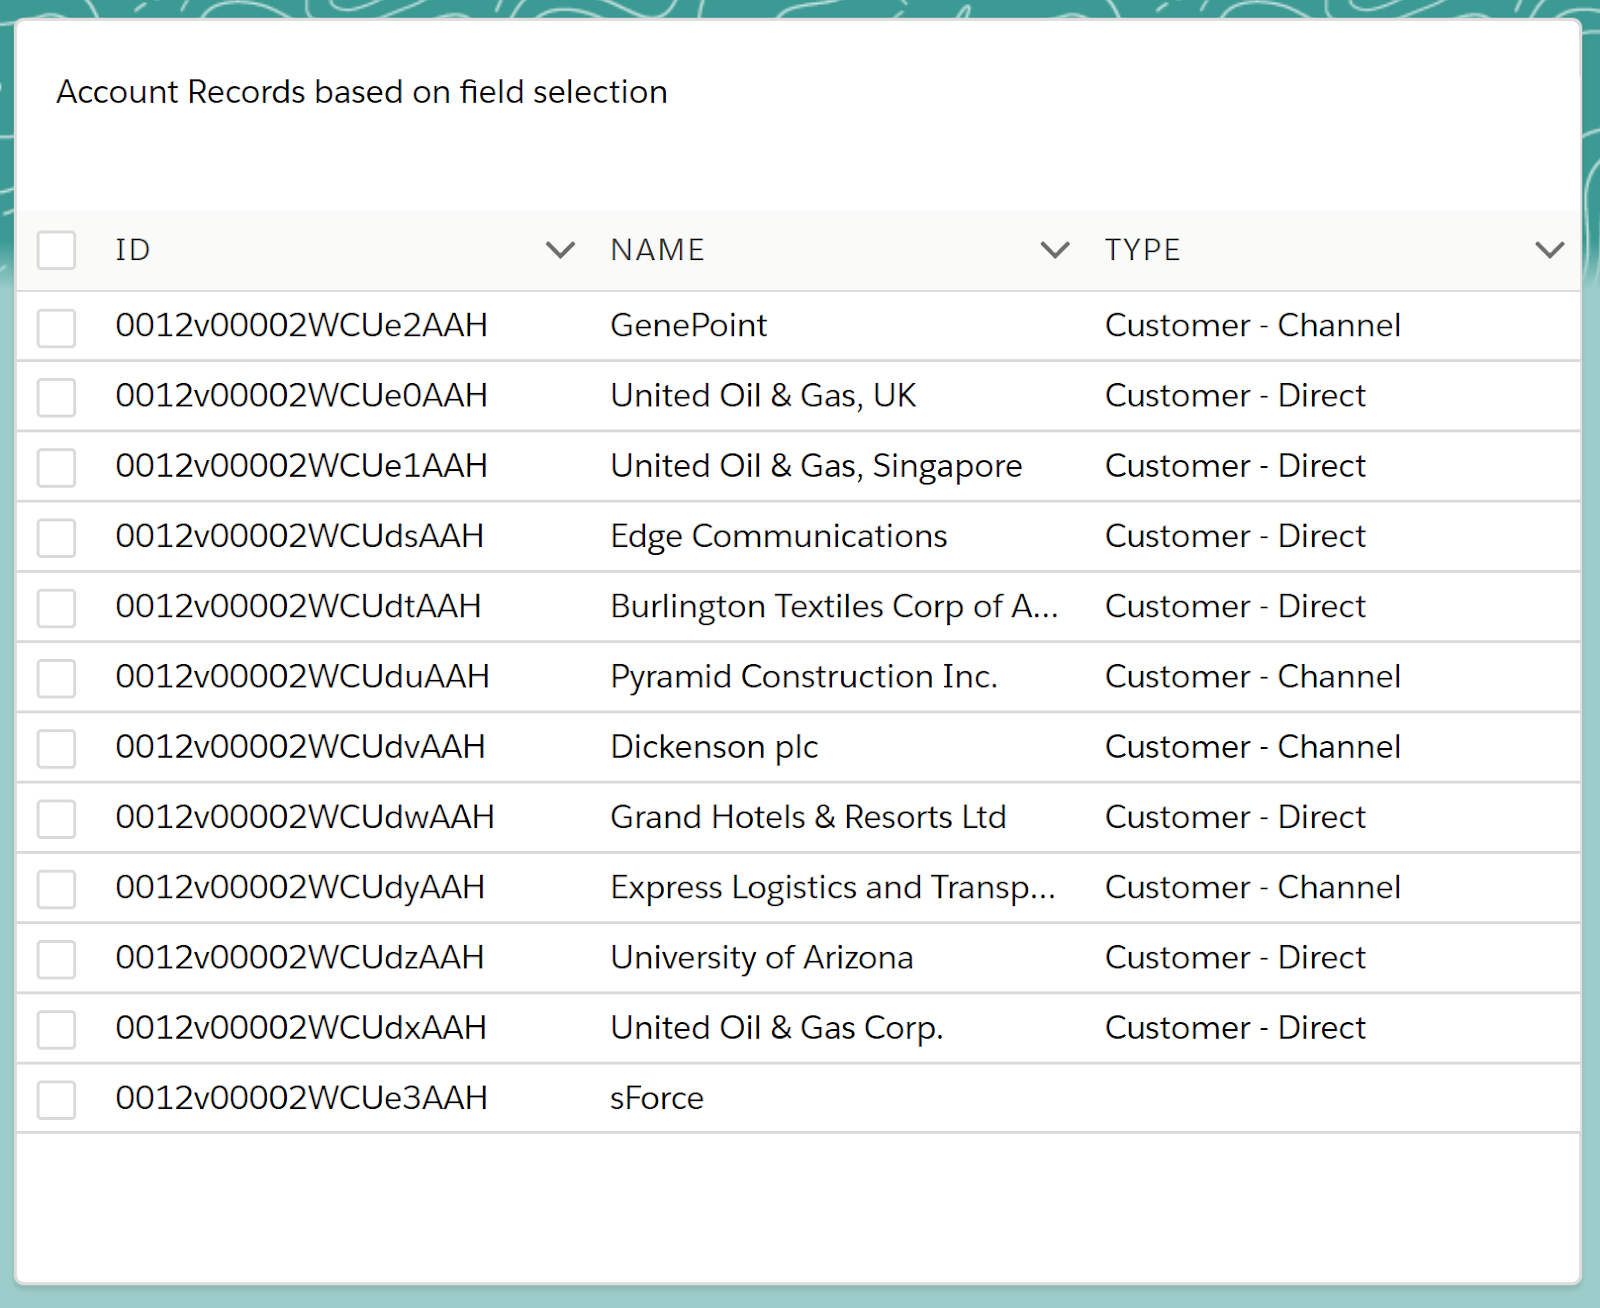The image size is (1600, 1308).
Task: Click the ID cell 0012v00002WCUduAAH
Action: (303, 677)
